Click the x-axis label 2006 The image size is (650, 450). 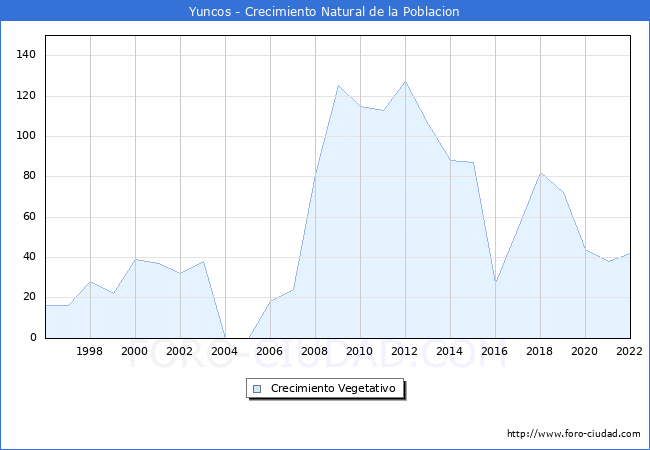click(x=269, y=351)
